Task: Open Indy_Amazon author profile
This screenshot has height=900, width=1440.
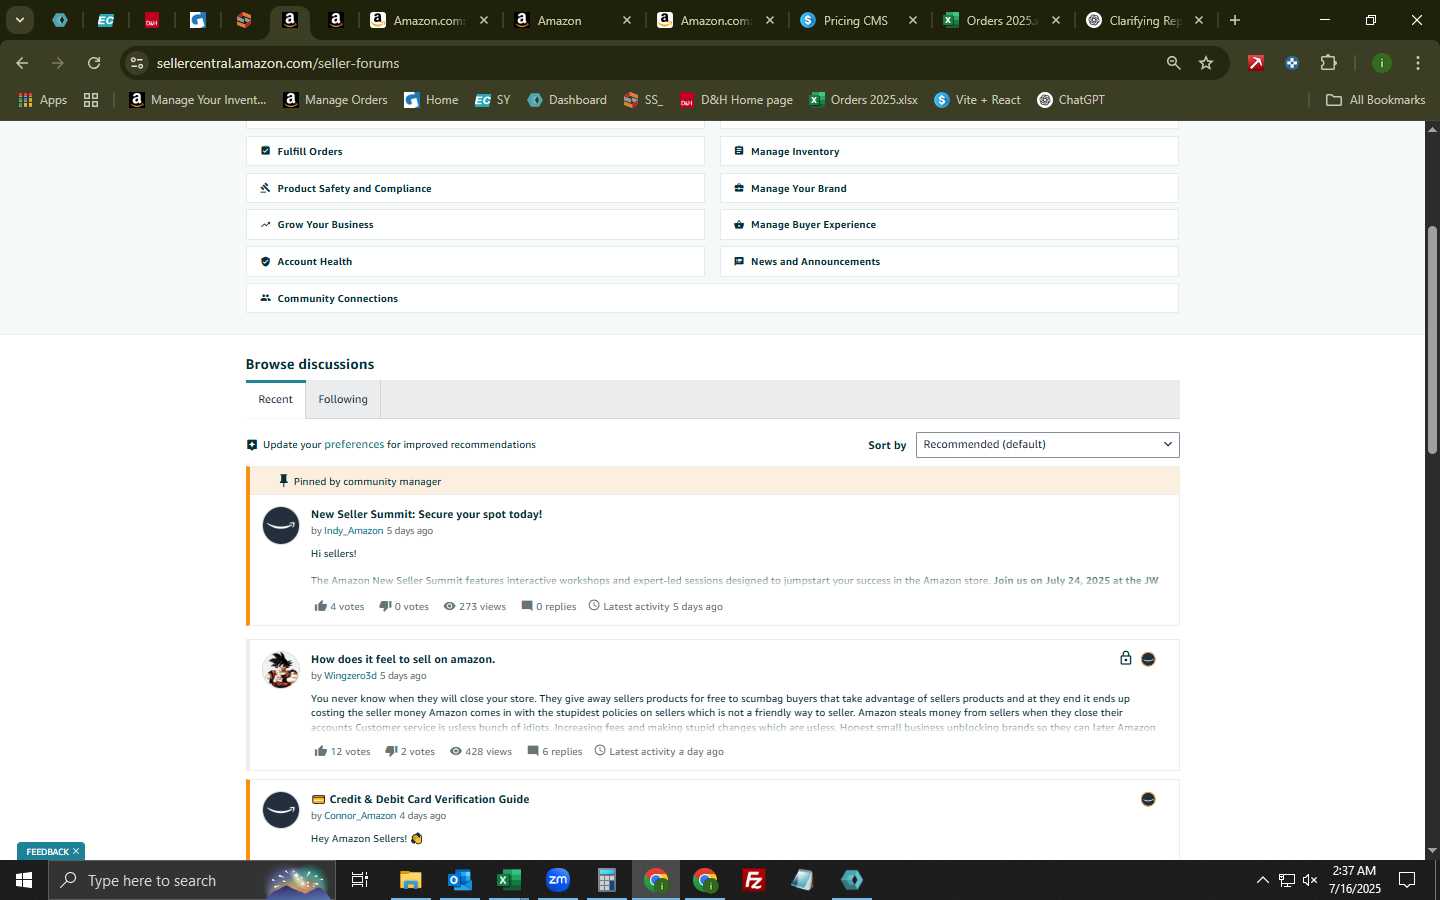Action: pos(353,531)
